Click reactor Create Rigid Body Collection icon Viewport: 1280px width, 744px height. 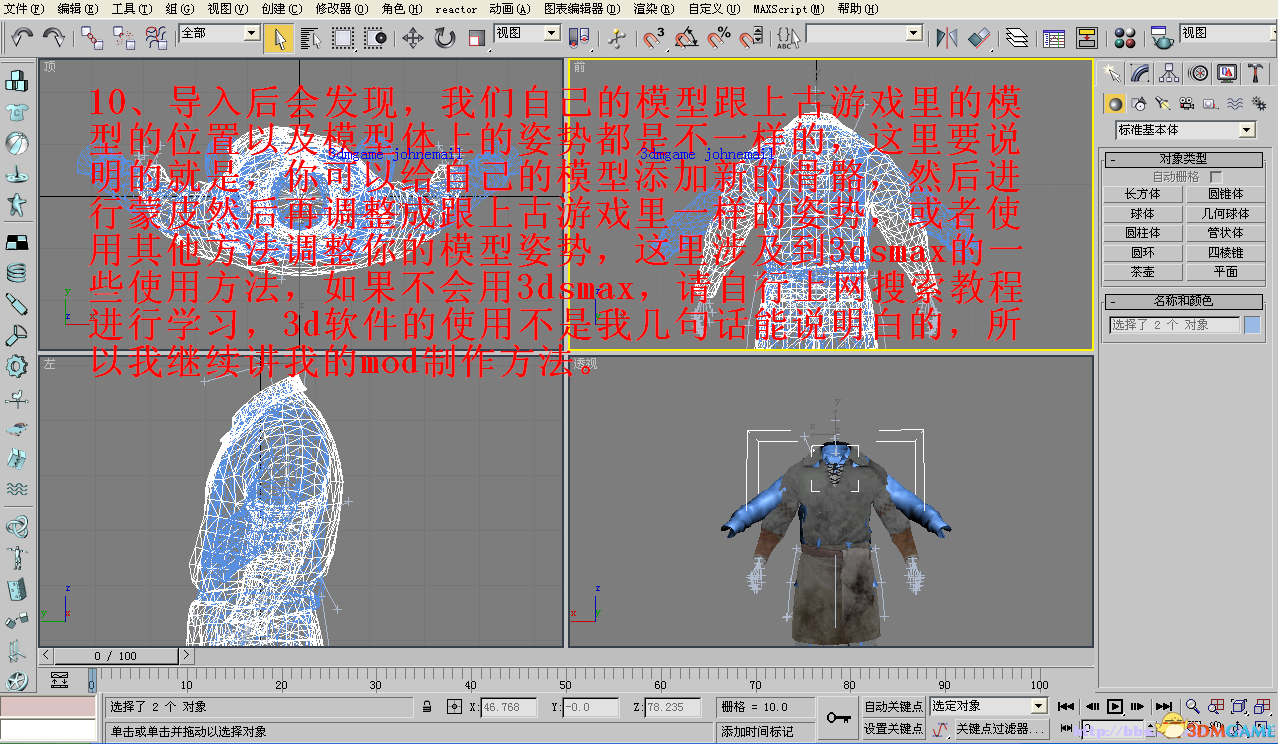[16, 82]
